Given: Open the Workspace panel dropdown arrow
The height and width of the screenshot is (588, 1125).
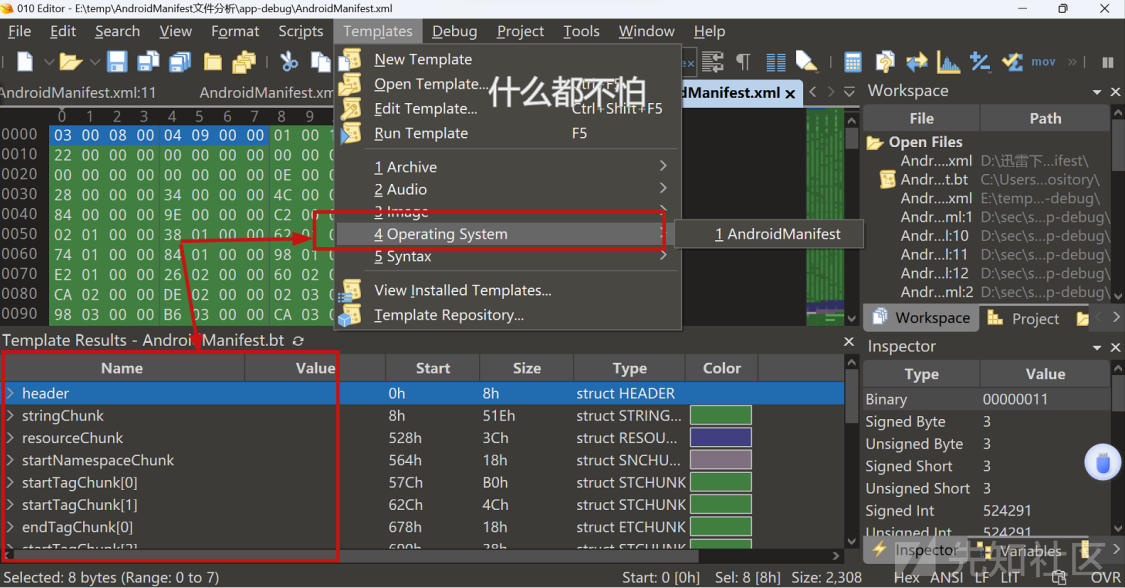Looking at the screenshot, I should pos(1097,92).
